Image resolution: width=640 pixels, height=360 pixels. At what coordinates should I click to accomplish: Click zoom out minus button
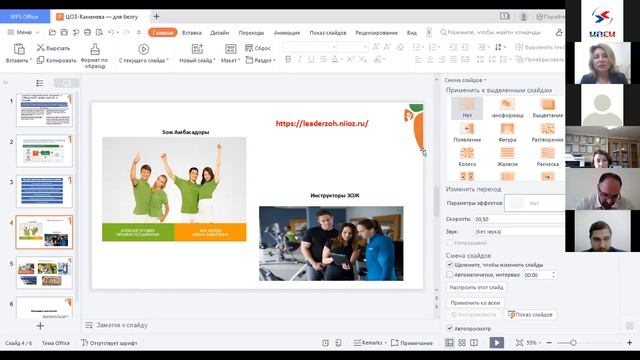[549, 343]
